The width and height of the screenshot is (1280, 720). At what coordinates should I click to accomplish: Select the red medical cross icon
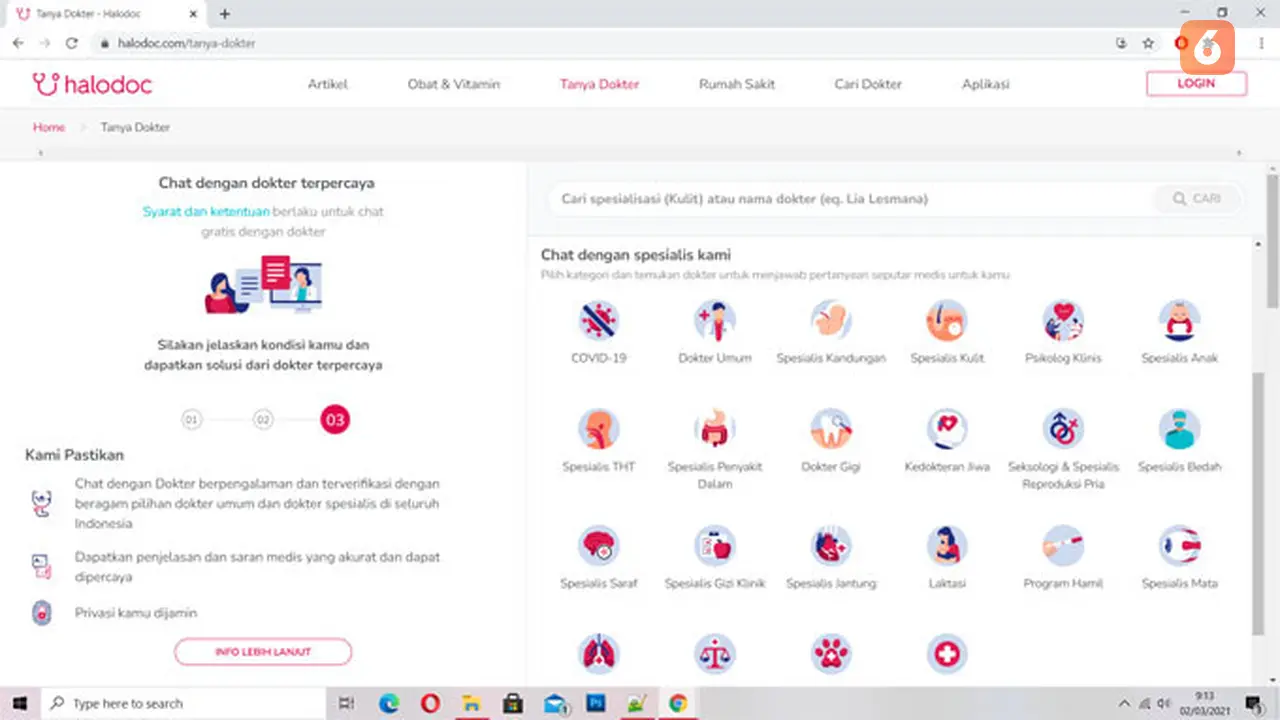pyautogui.click(x=947, y=655)
